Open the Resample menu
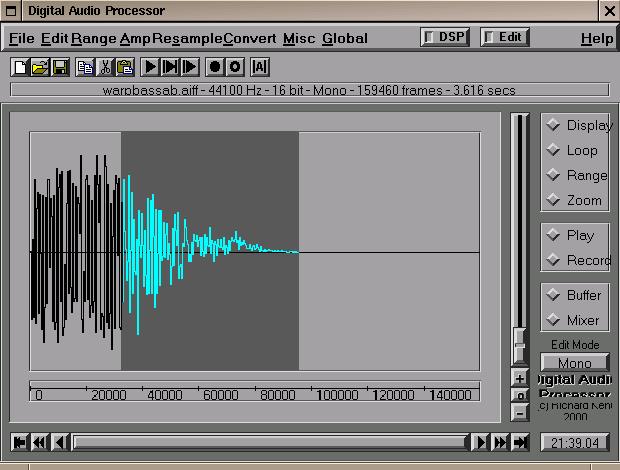 tap(187, 38)
